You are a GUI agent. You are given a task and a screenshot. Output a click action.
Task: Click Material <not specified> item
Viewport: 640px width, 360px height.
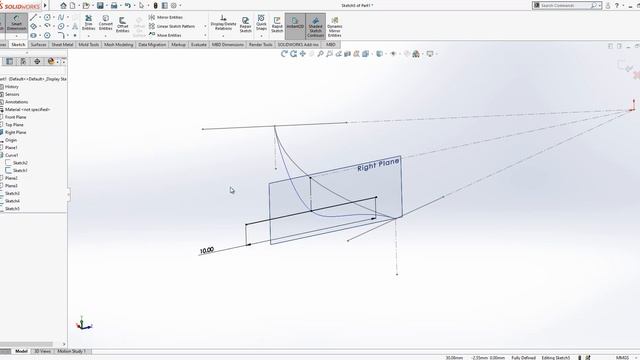(27, 110)
